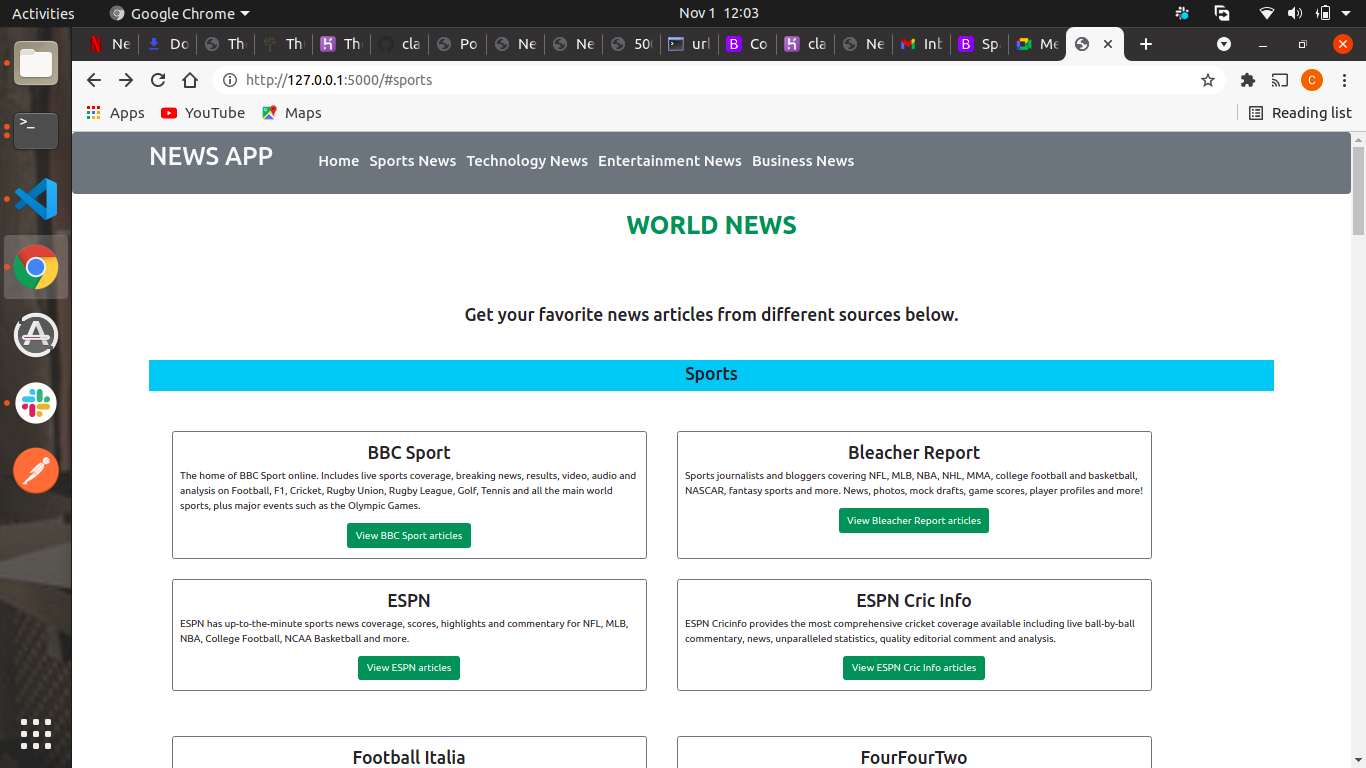Viewport: 1366px width, 768px height.
Task: Click the 'Football Italia' card title
Action: click(x=409, y=758)
